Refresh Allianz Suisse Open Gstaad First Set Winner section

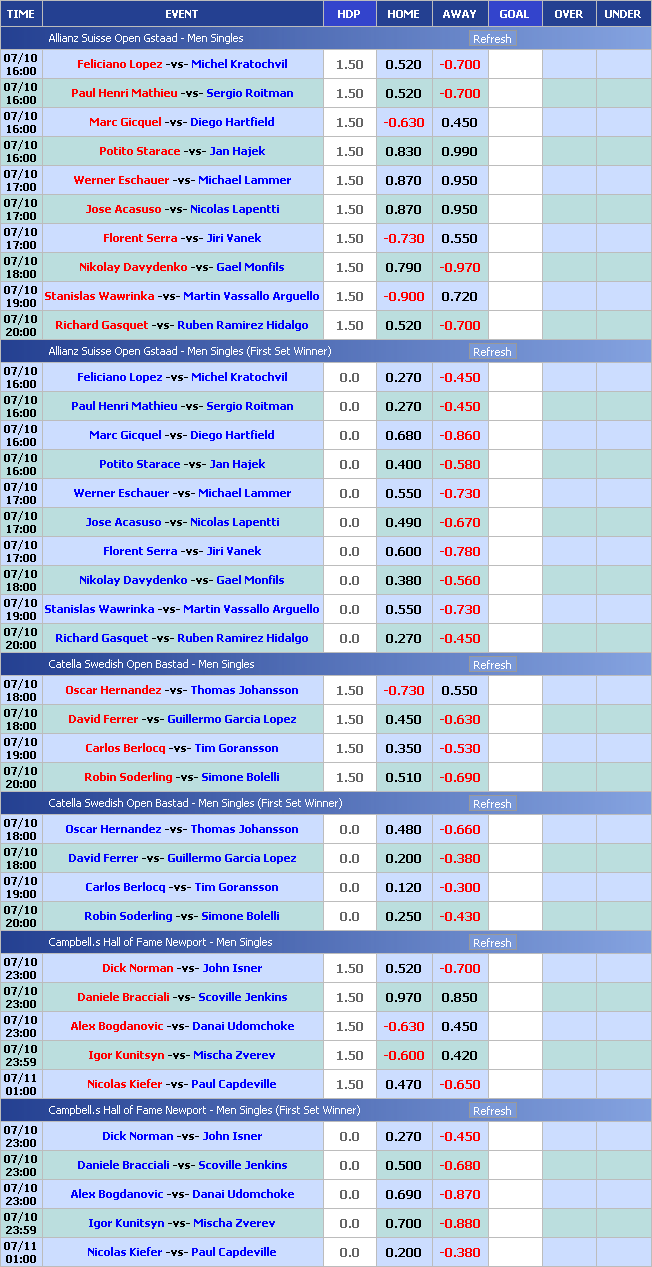[x=491, y=352]
